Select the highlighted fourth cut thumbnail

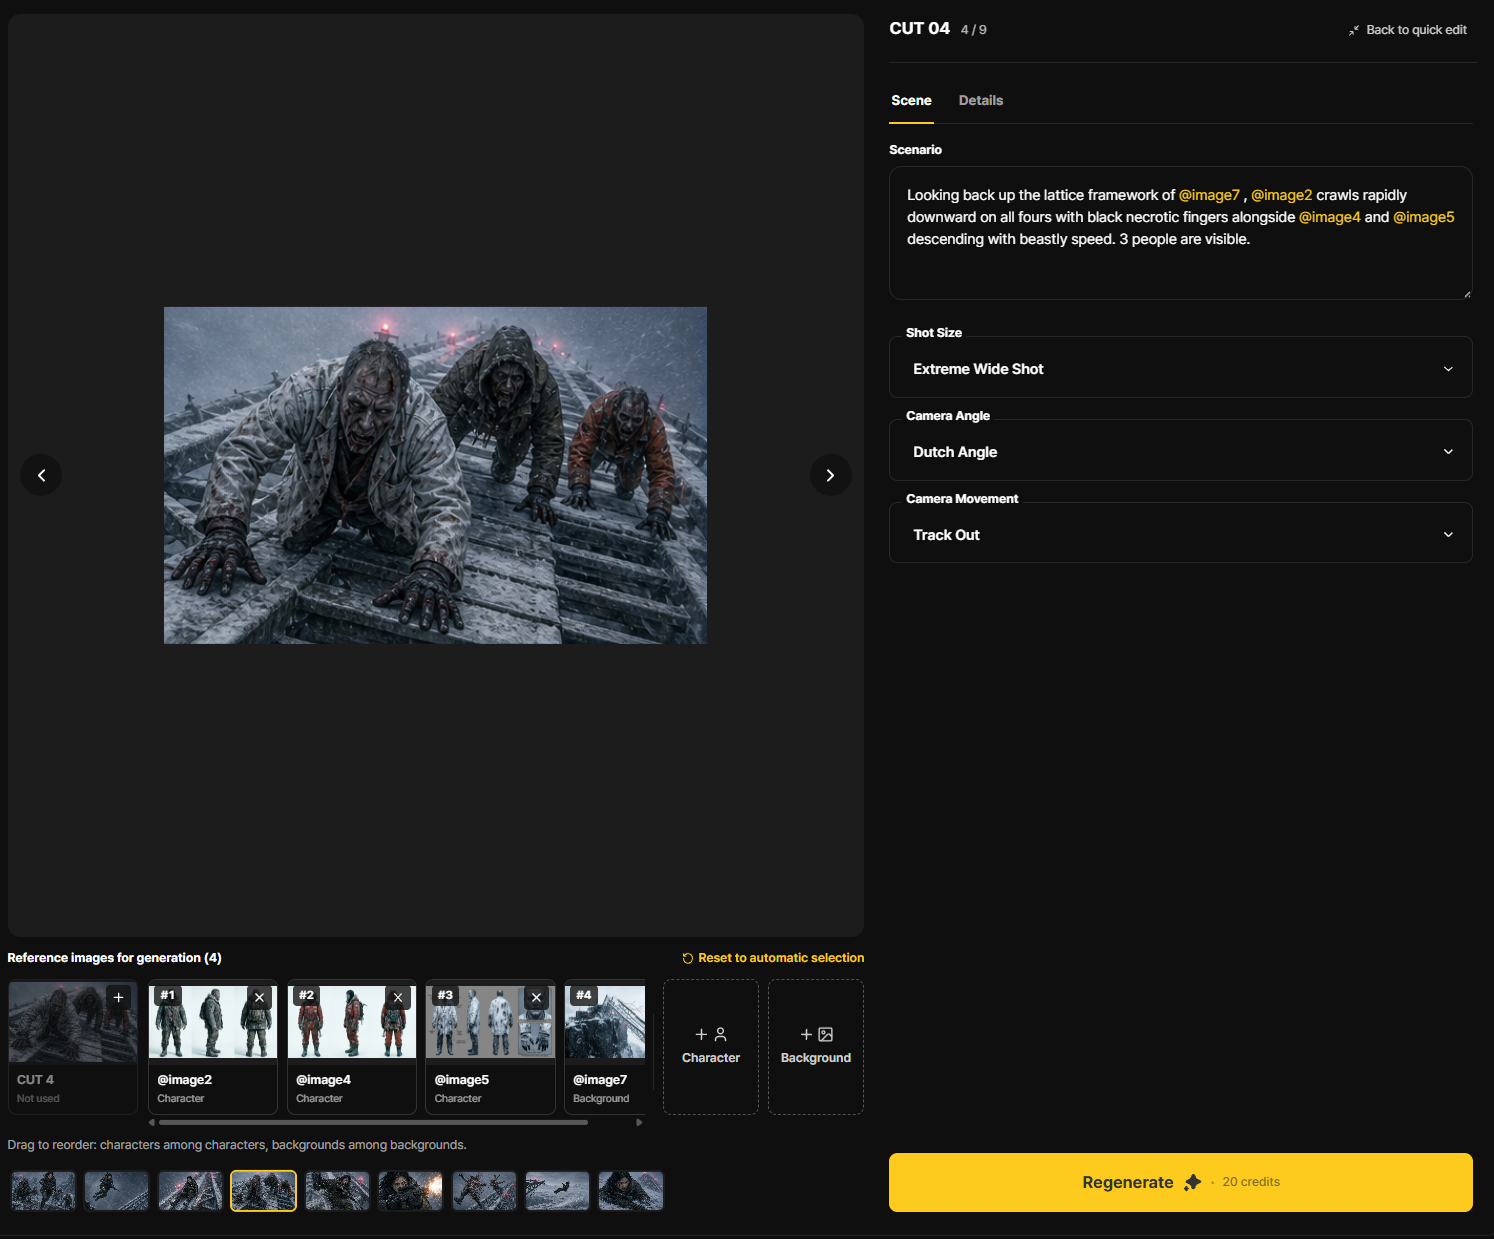tap(264, 1191)
